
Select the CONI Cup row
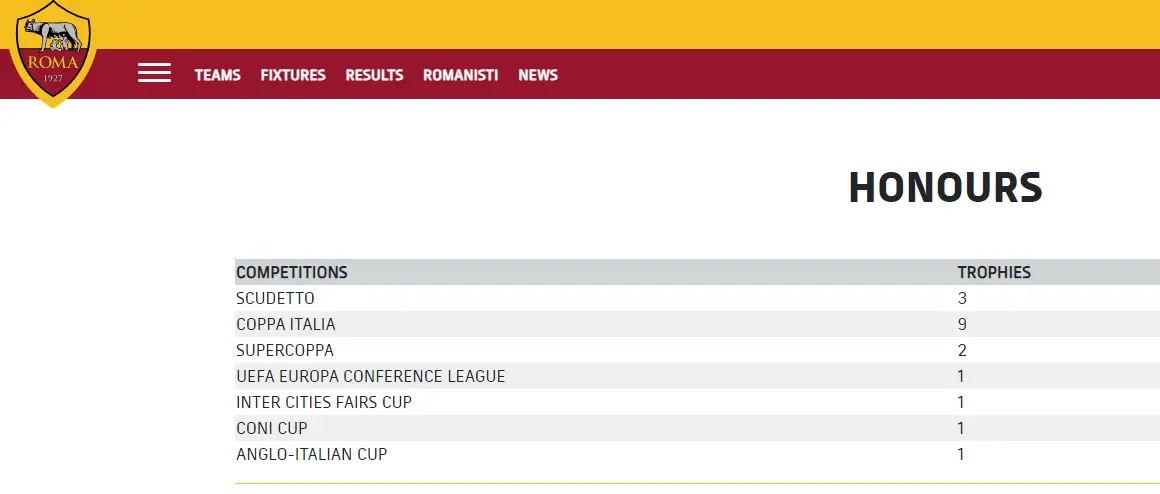coord(272,428)
